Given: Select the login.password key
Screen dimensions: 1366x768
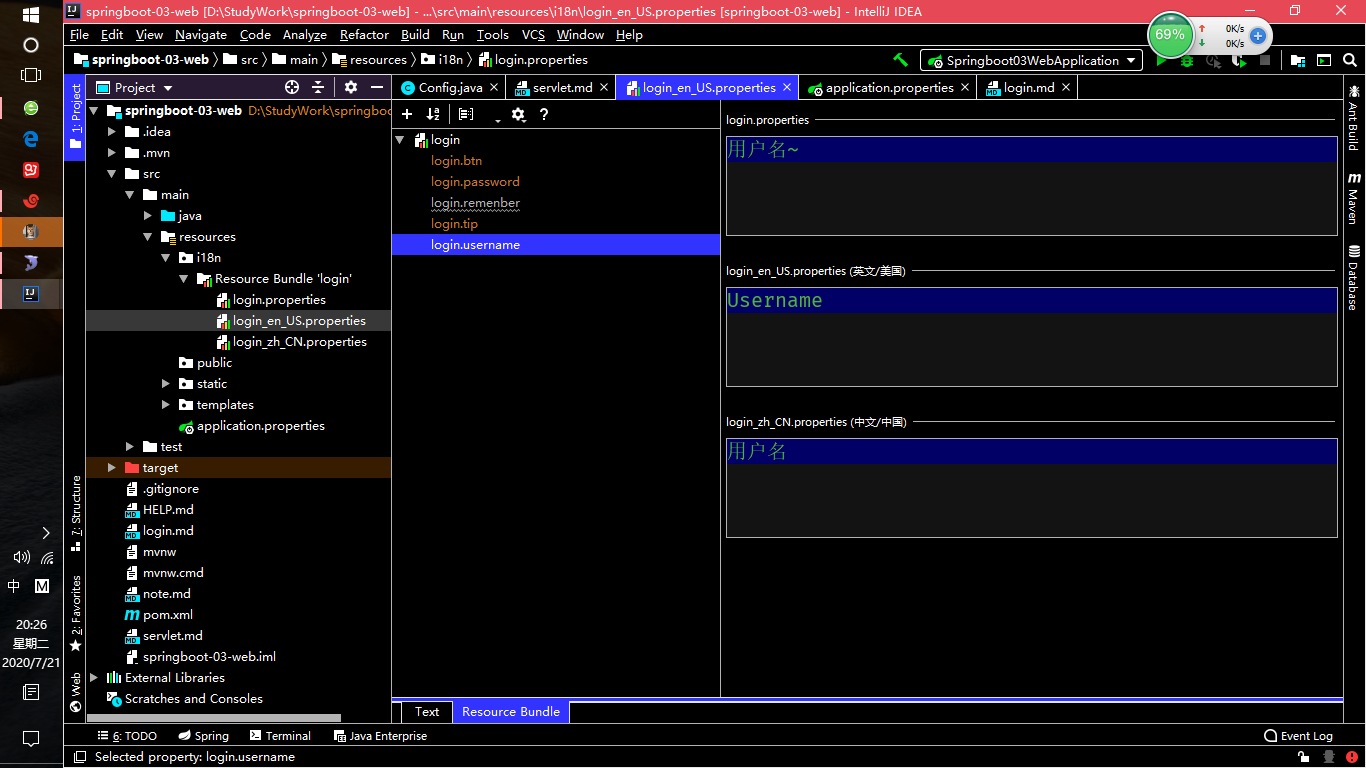Looking at the screenshot, I should 475,182.
